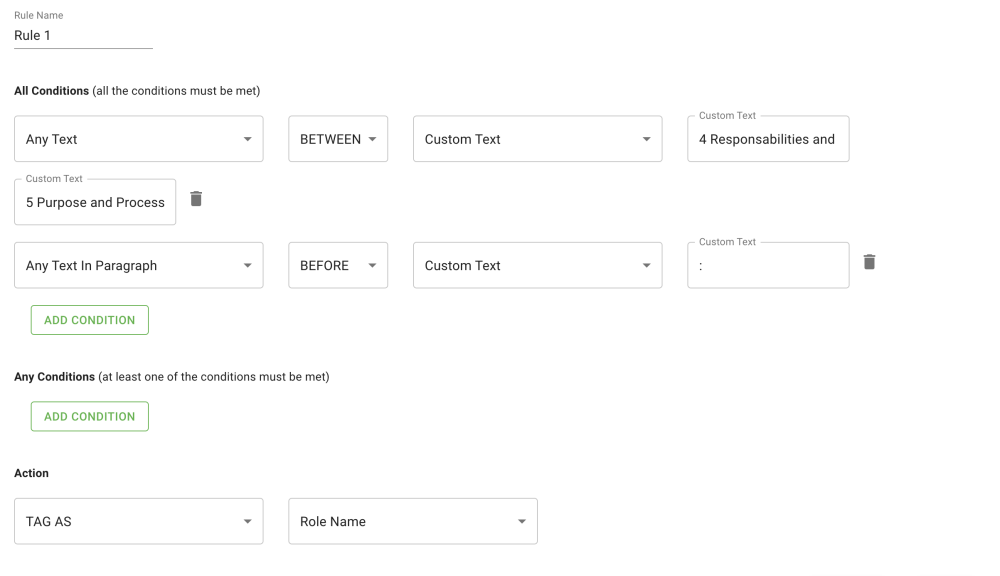Focus the Rule Name field
Image resolution: width=1000 pixels, height=576 pixels.
tap(83, 36)
